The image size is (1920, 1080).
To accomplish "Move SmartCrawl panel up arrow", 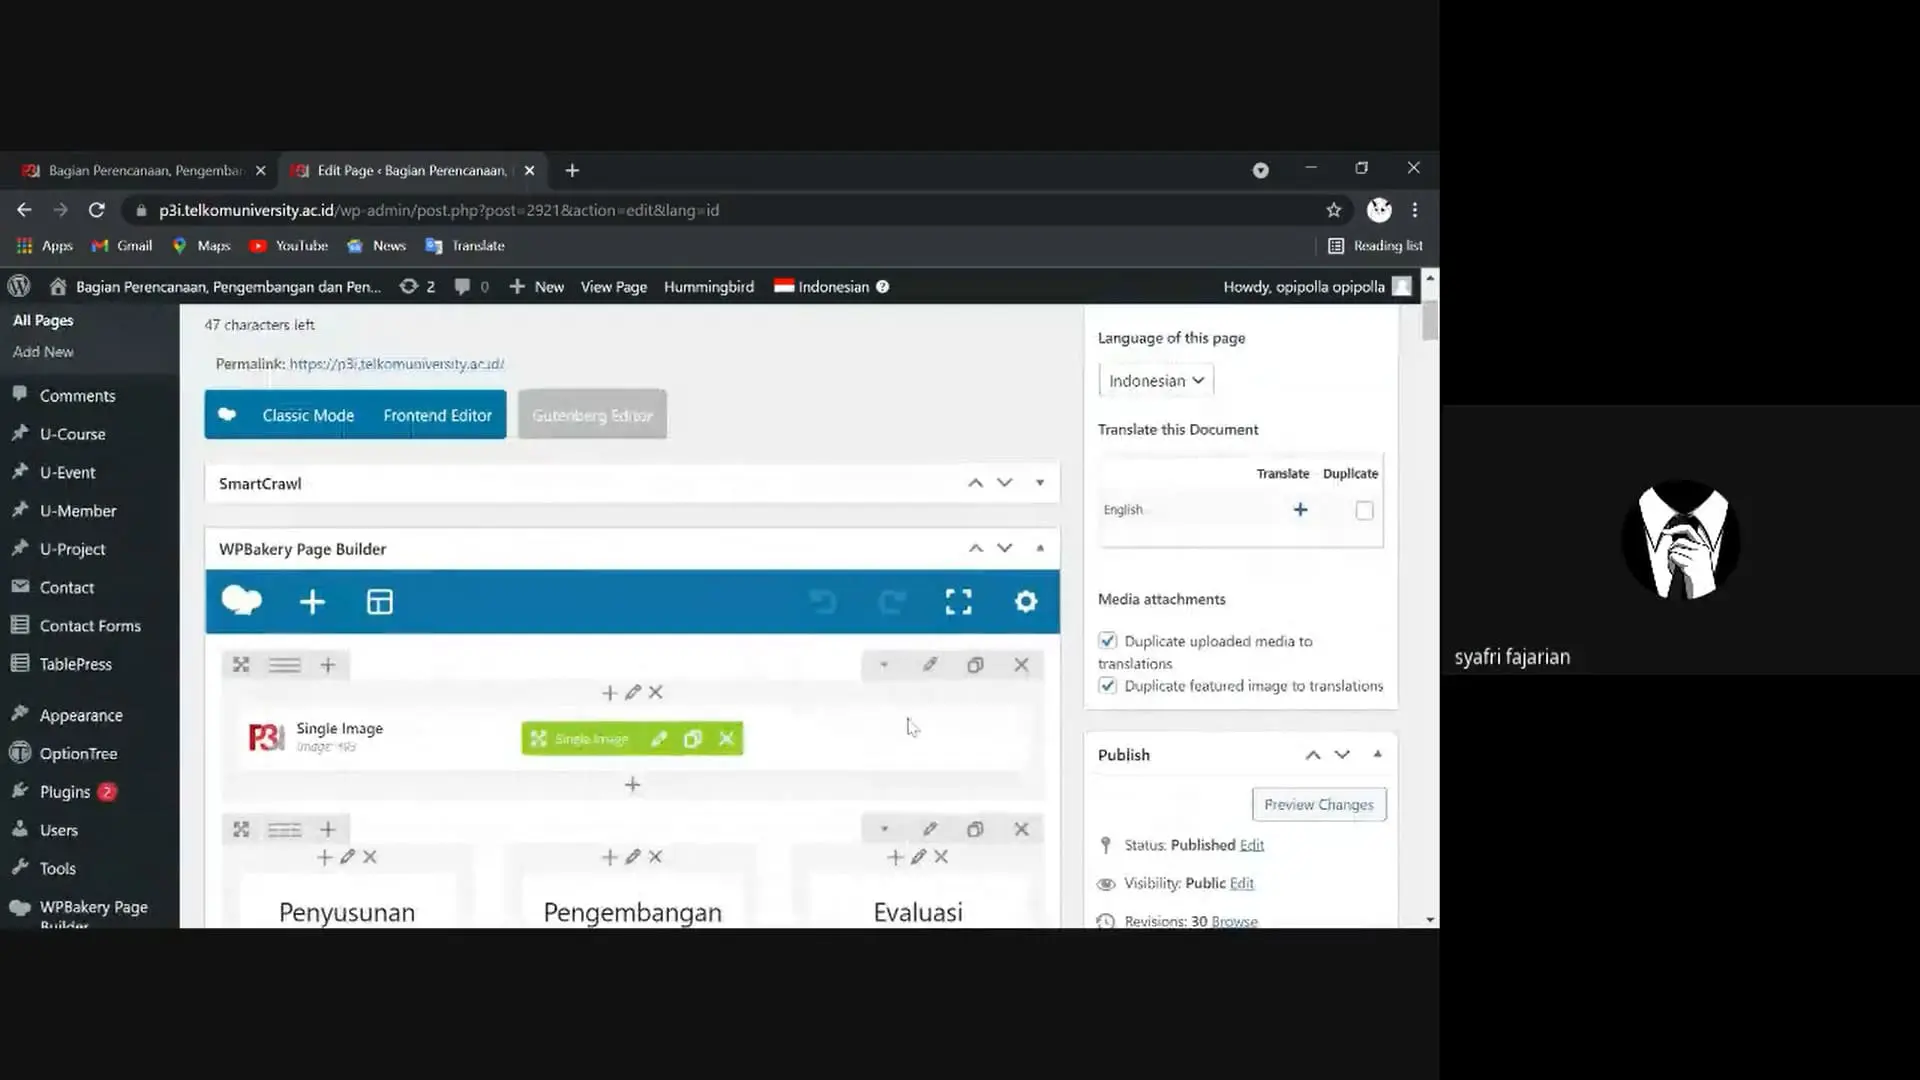I will (975, 483).
